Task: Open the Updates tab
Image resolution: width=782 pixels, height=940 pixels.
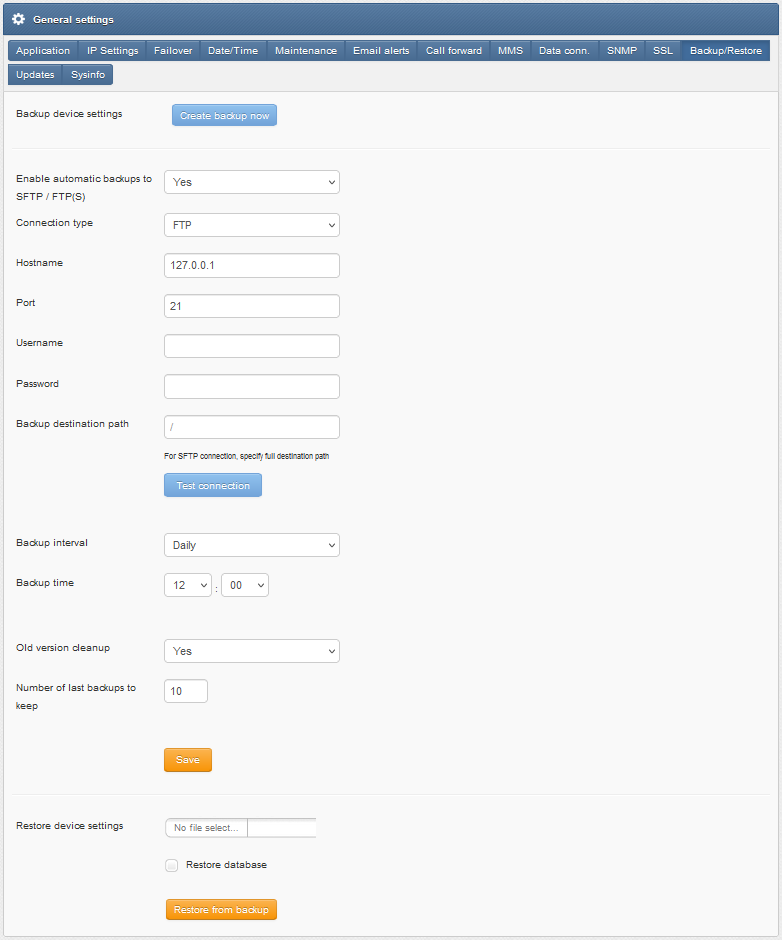Action: (x=35, y=75)
